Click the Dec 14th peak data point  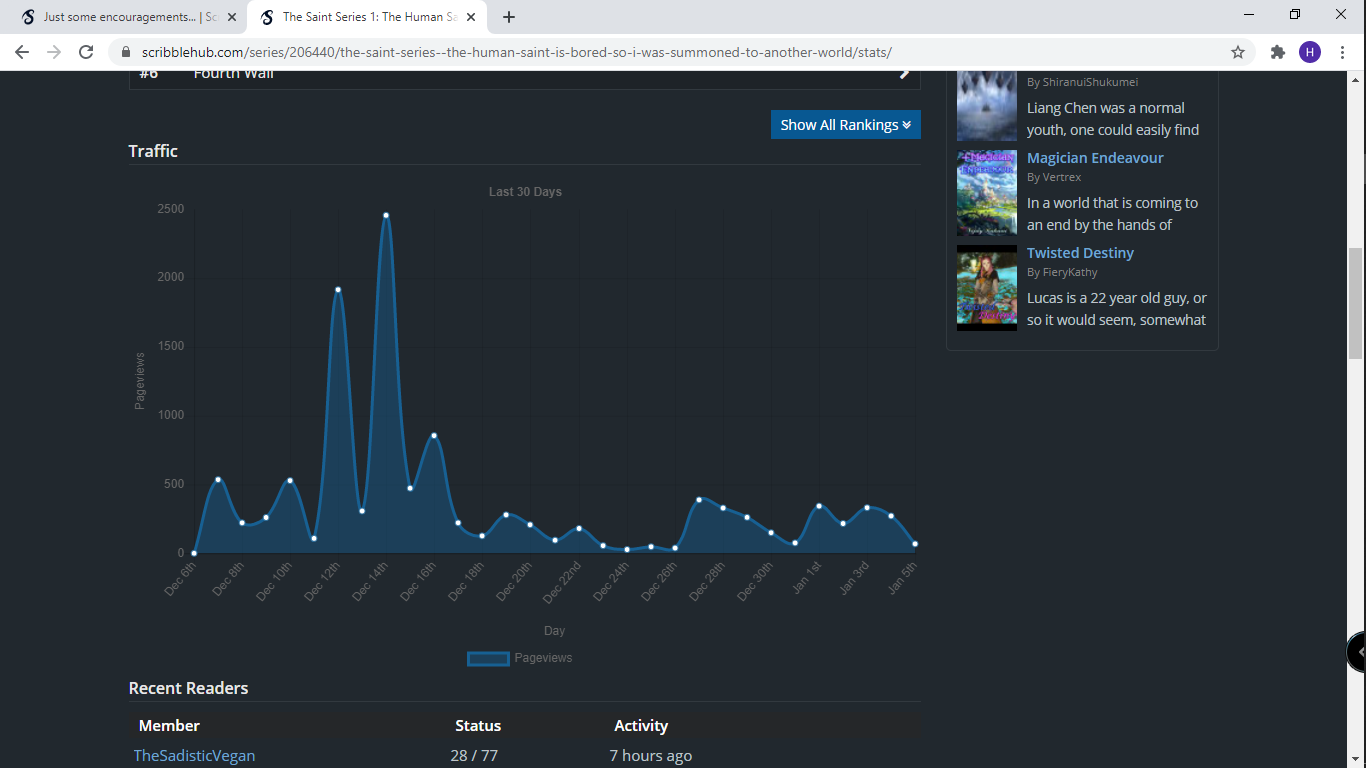(x=386, y=215)
